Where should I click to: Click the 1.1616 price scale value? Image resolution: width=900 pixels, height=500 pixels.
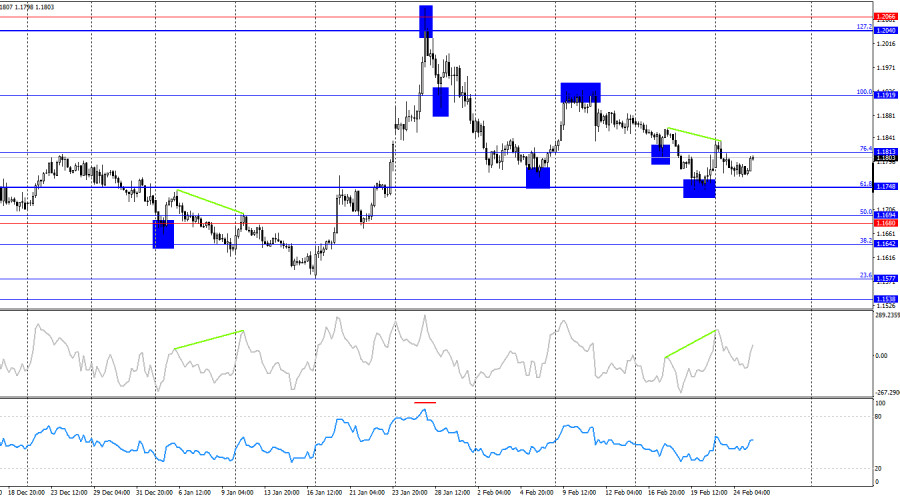[x=886, y=258]
